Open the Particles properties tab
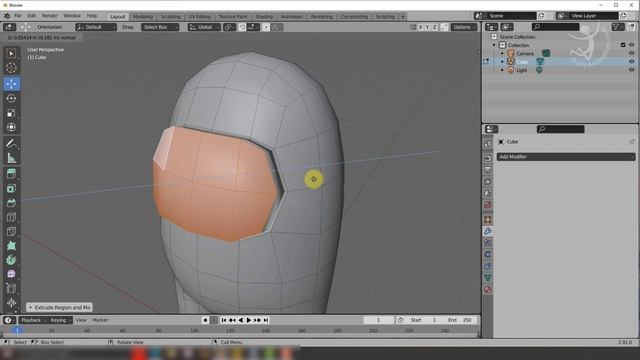Viewport: 640px width, 360px height. coord(488,243)
